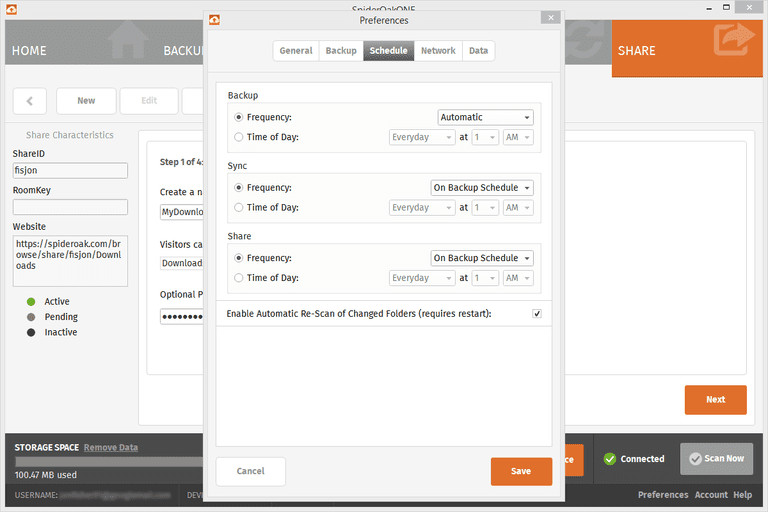The width and height of the screenshot is (768, 512).
Task: Click ShareID field containing fisjon
Action: (x=70, y=171)
